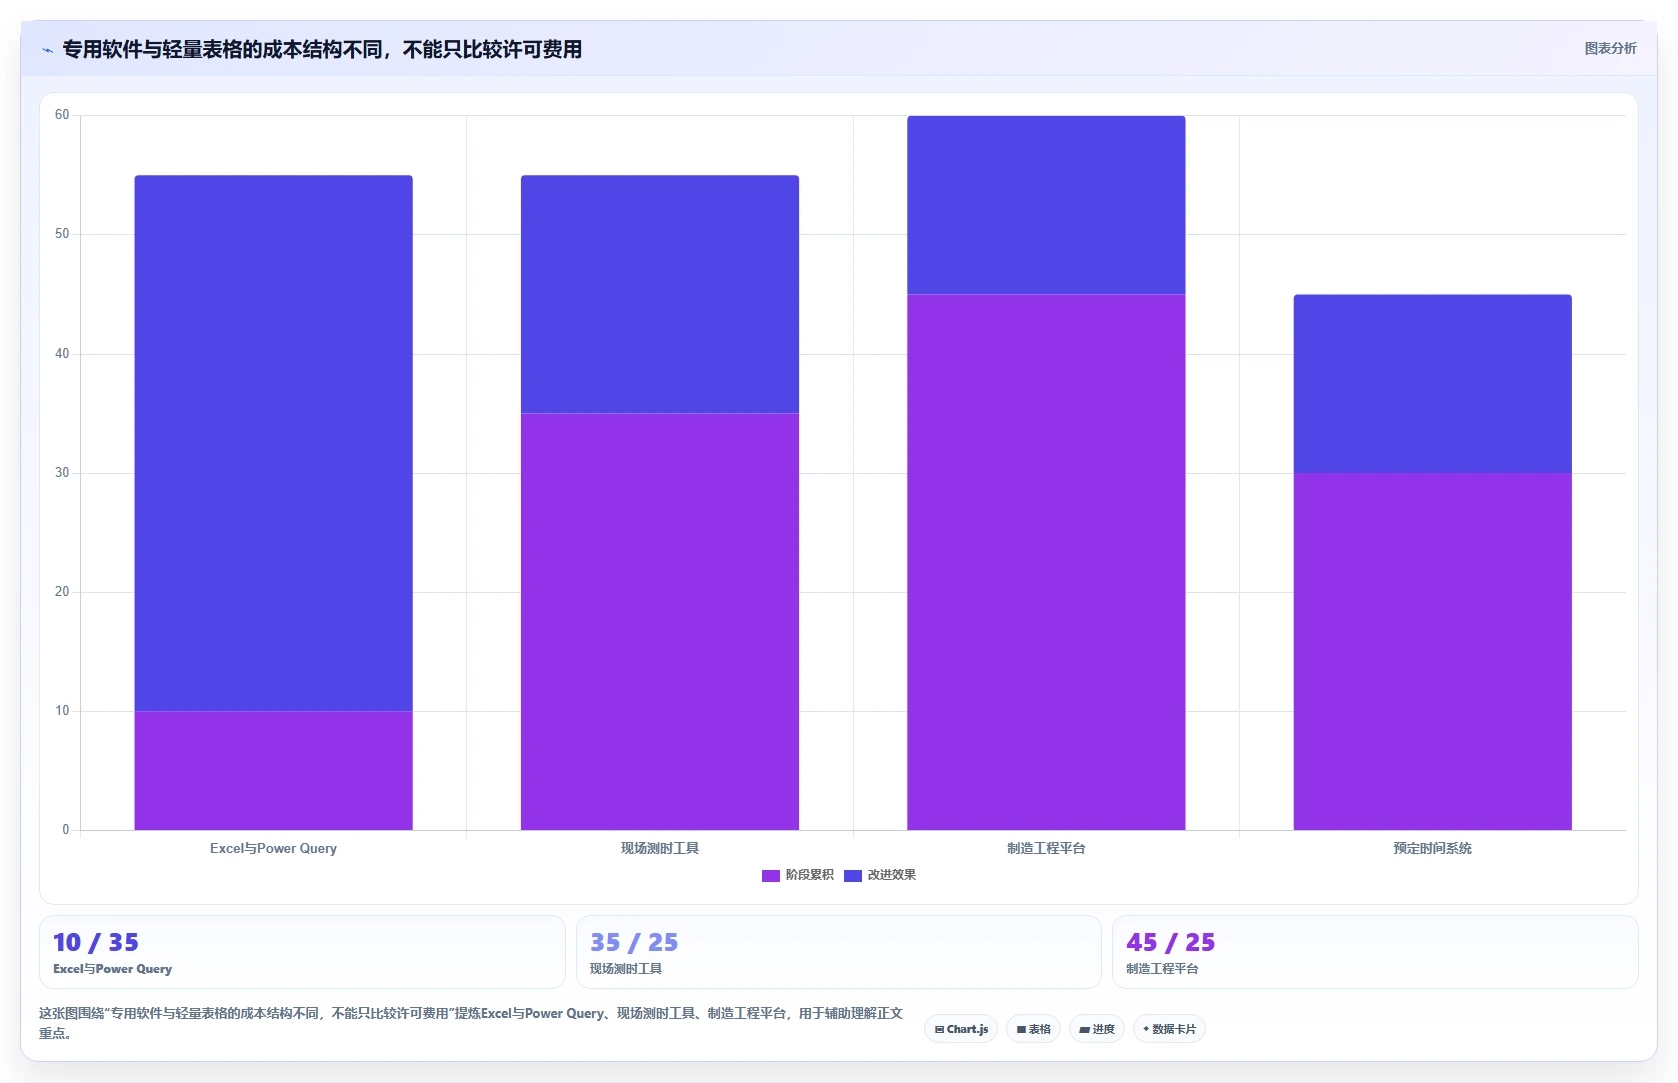Select the purple segment of 现场测时工具 bar
The image size is (1678, 1083).
coord(660,621)
